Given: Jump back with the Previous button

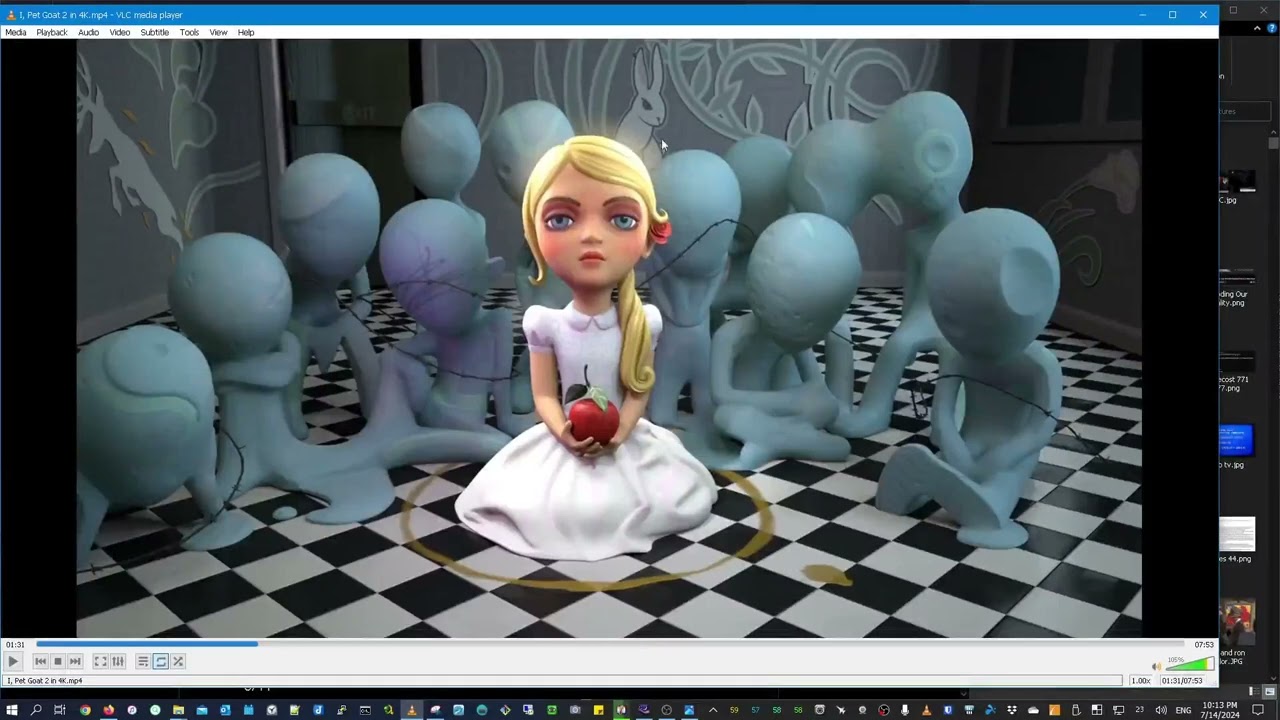Looking at the screenshot, I should 40,661.
